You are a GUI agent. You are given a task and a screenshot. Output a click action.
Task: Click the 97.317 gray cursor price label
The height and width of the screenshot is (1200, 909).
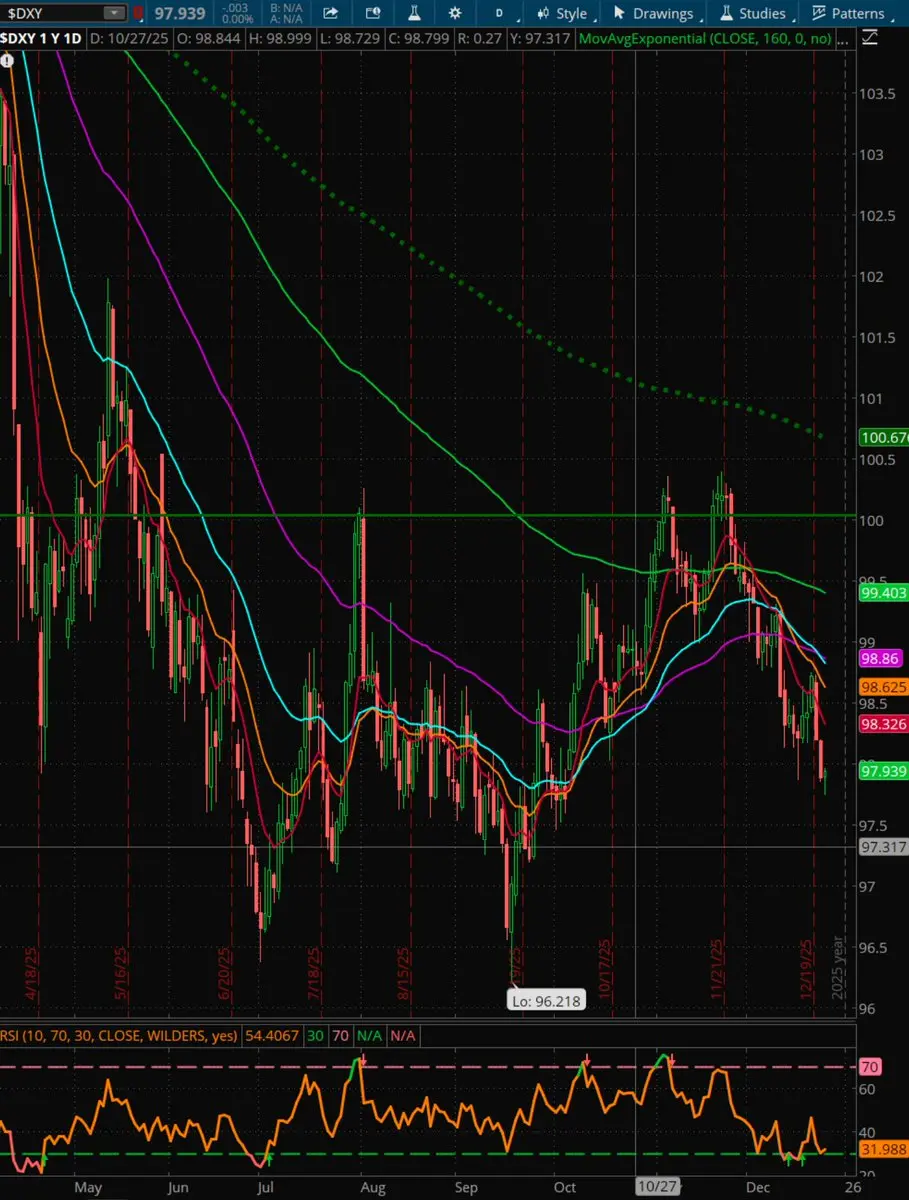[883, 847]
